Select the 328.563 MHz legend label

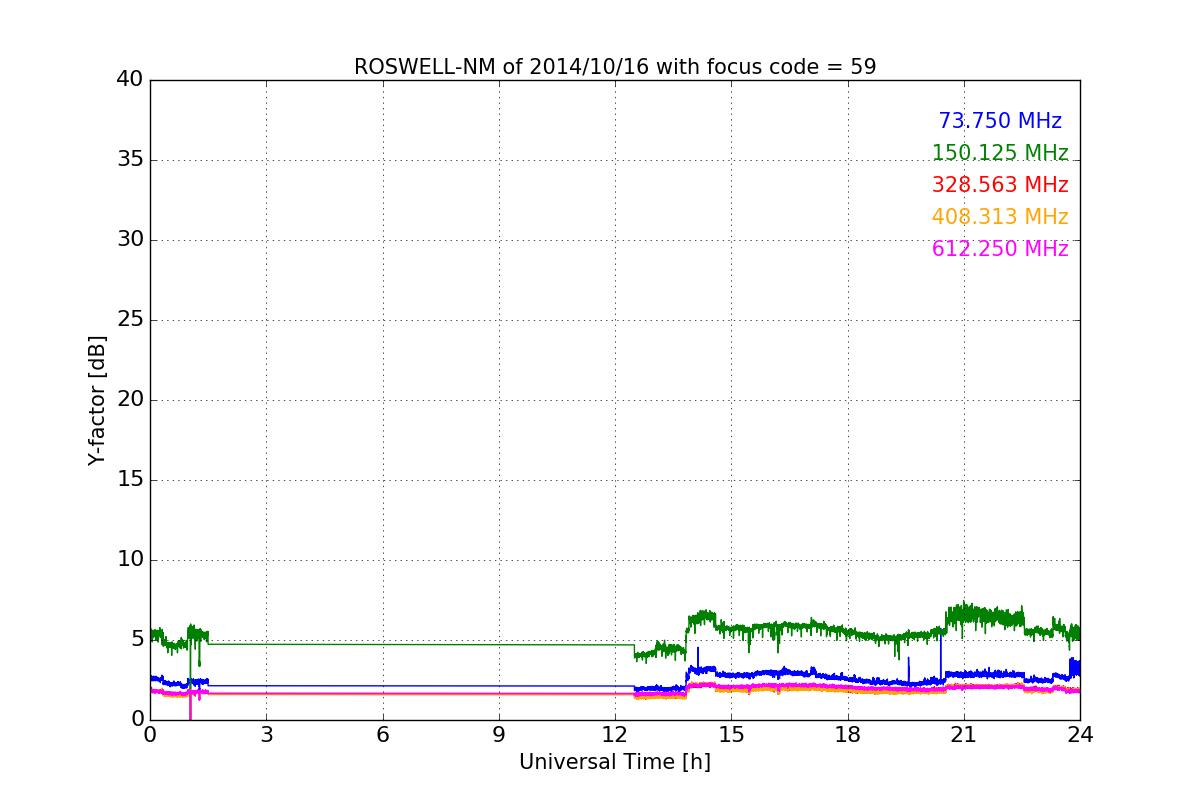point(1000,185)
